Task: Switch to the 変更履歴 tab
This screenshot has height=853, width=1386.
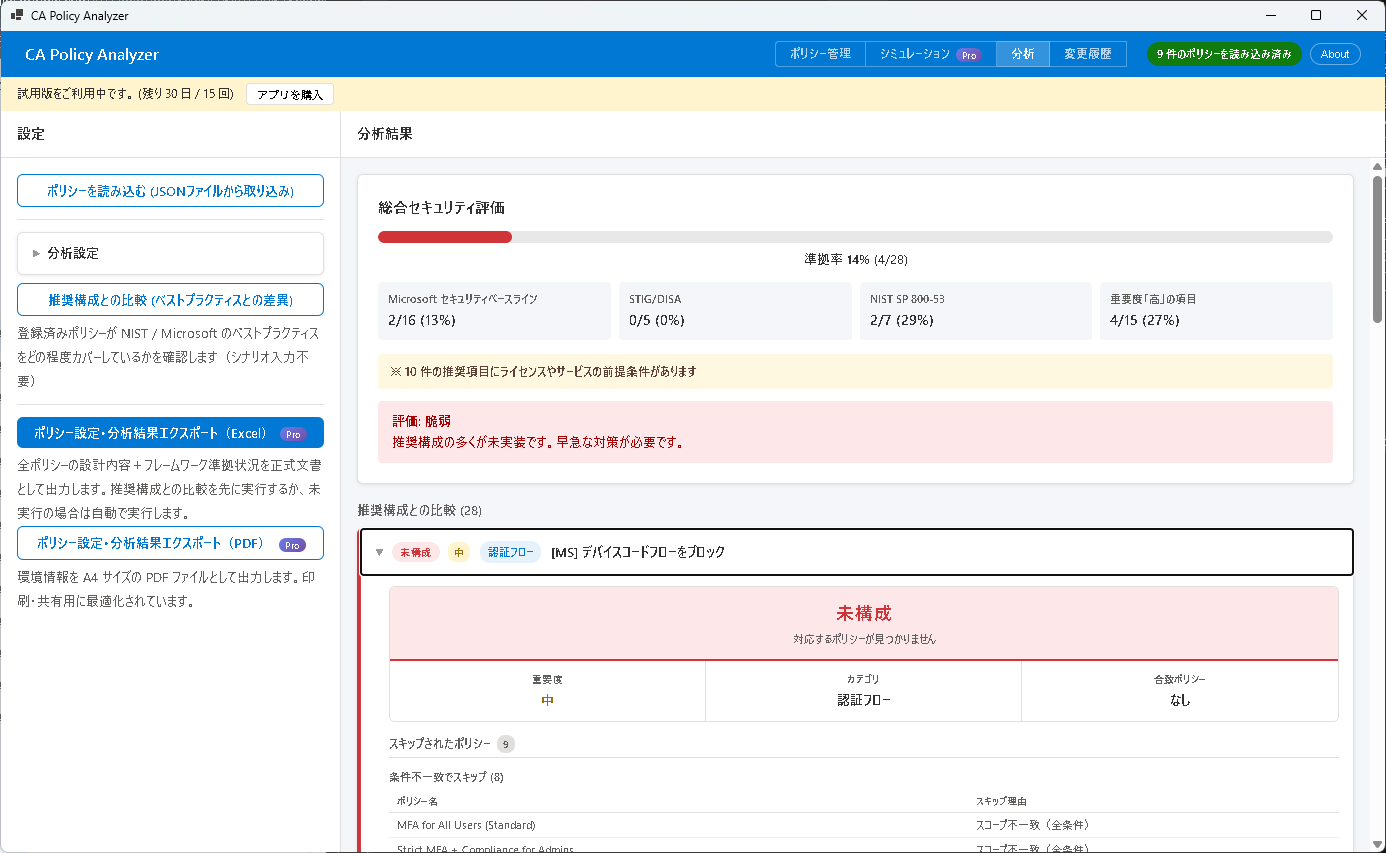Action: click(x=1087, y=54)
